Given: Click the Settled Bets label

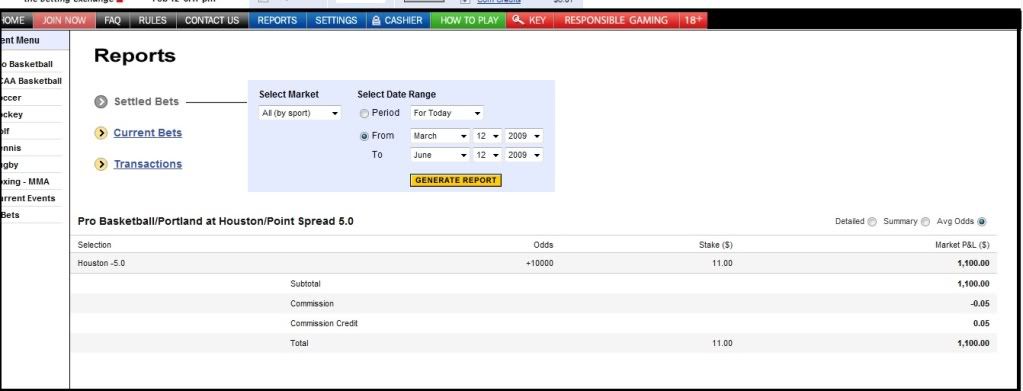Looking at the screenshot, I should (146, 102).
